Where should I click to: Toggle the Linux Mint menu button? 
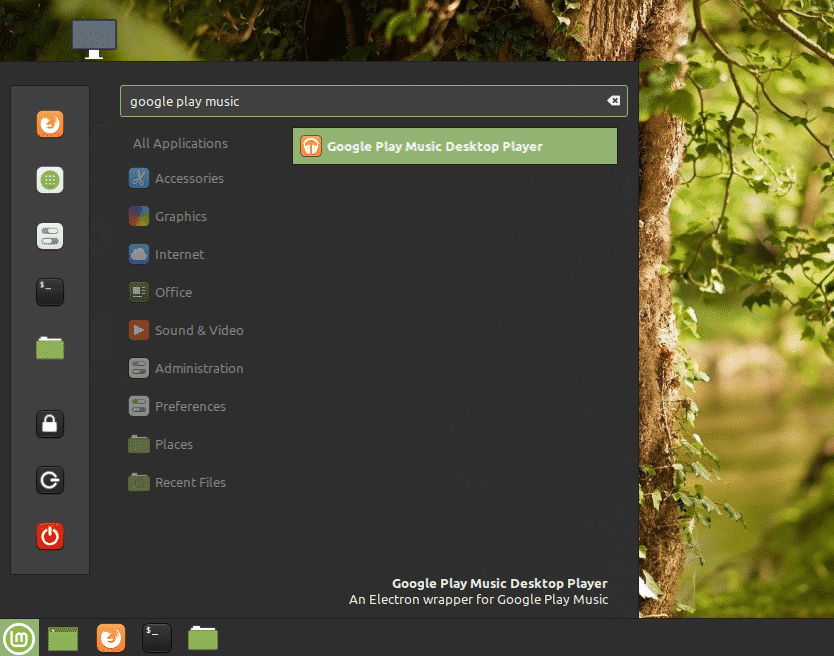coord(19,638)
